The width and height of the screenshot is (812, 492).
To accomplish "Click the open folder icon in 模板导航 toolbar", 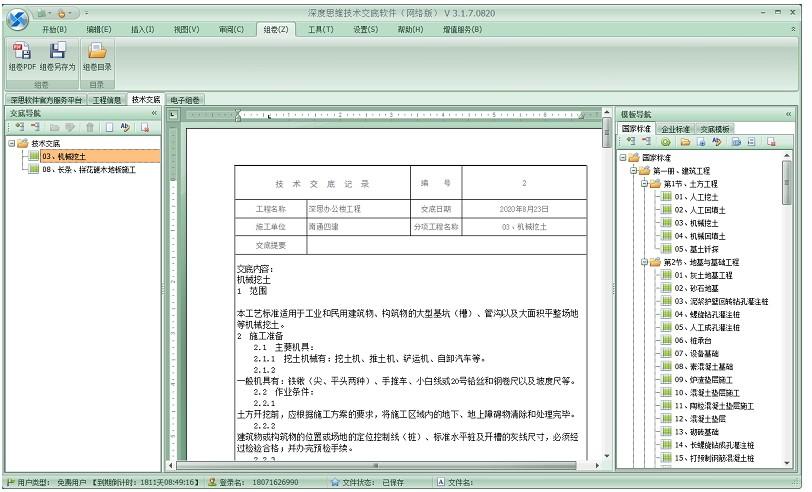I will (685, 142).
